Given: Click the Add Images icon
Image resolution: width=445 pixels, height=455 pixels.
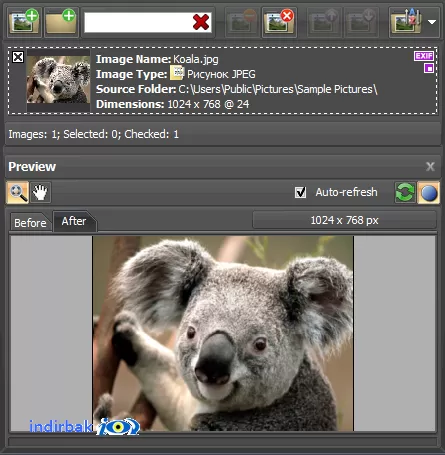Looking at the screenshot, I should pyautogui.click(x=24, y=22).
